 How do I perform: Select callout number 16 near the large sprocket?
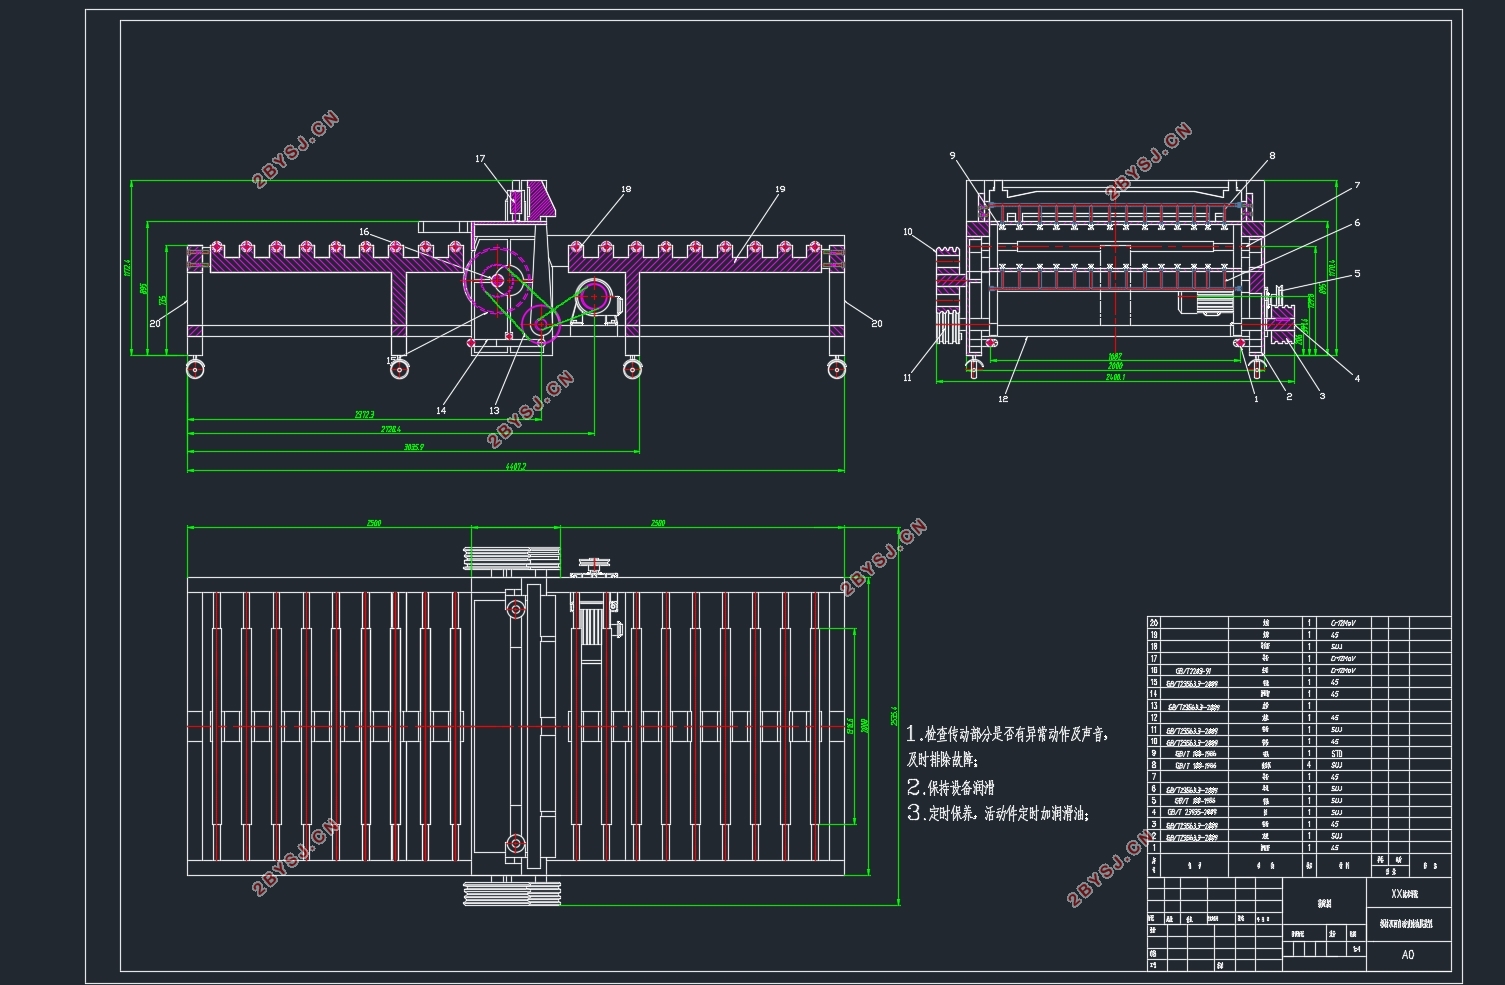[364, 232]
